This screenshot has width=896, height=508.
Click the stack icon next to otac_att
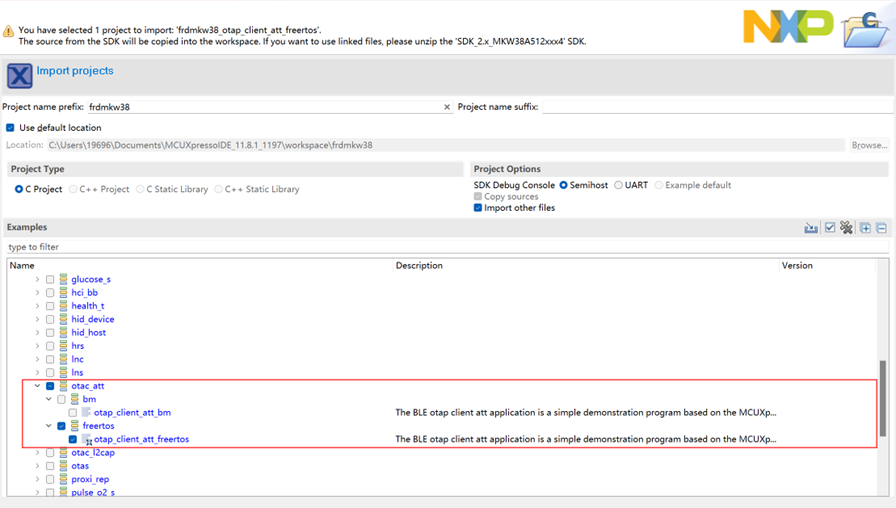point(63,386)
